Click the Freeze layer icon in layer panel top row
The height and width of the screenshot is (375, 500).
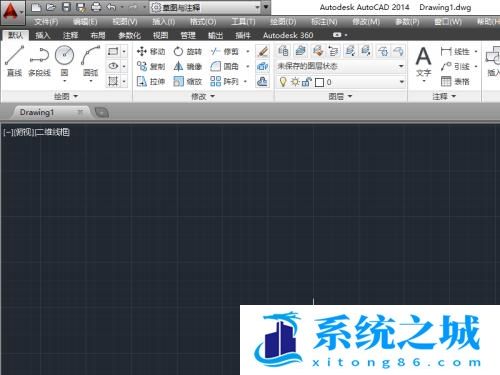(x=383, y=51)
